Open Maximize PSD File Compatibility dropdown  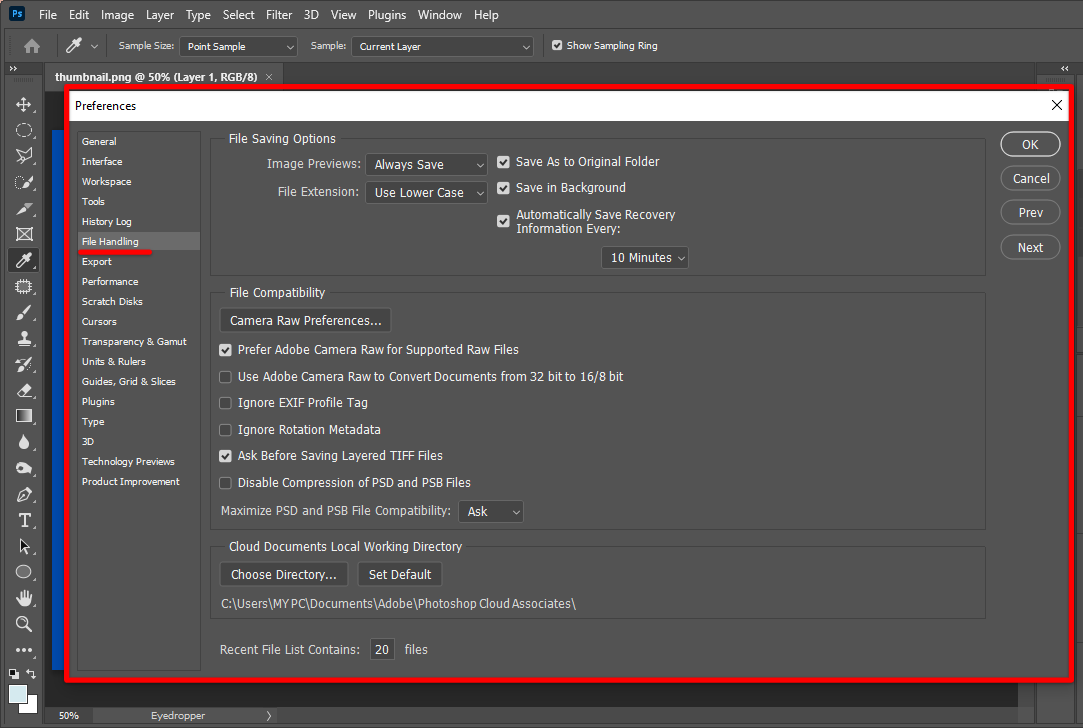tap(491, 512)
